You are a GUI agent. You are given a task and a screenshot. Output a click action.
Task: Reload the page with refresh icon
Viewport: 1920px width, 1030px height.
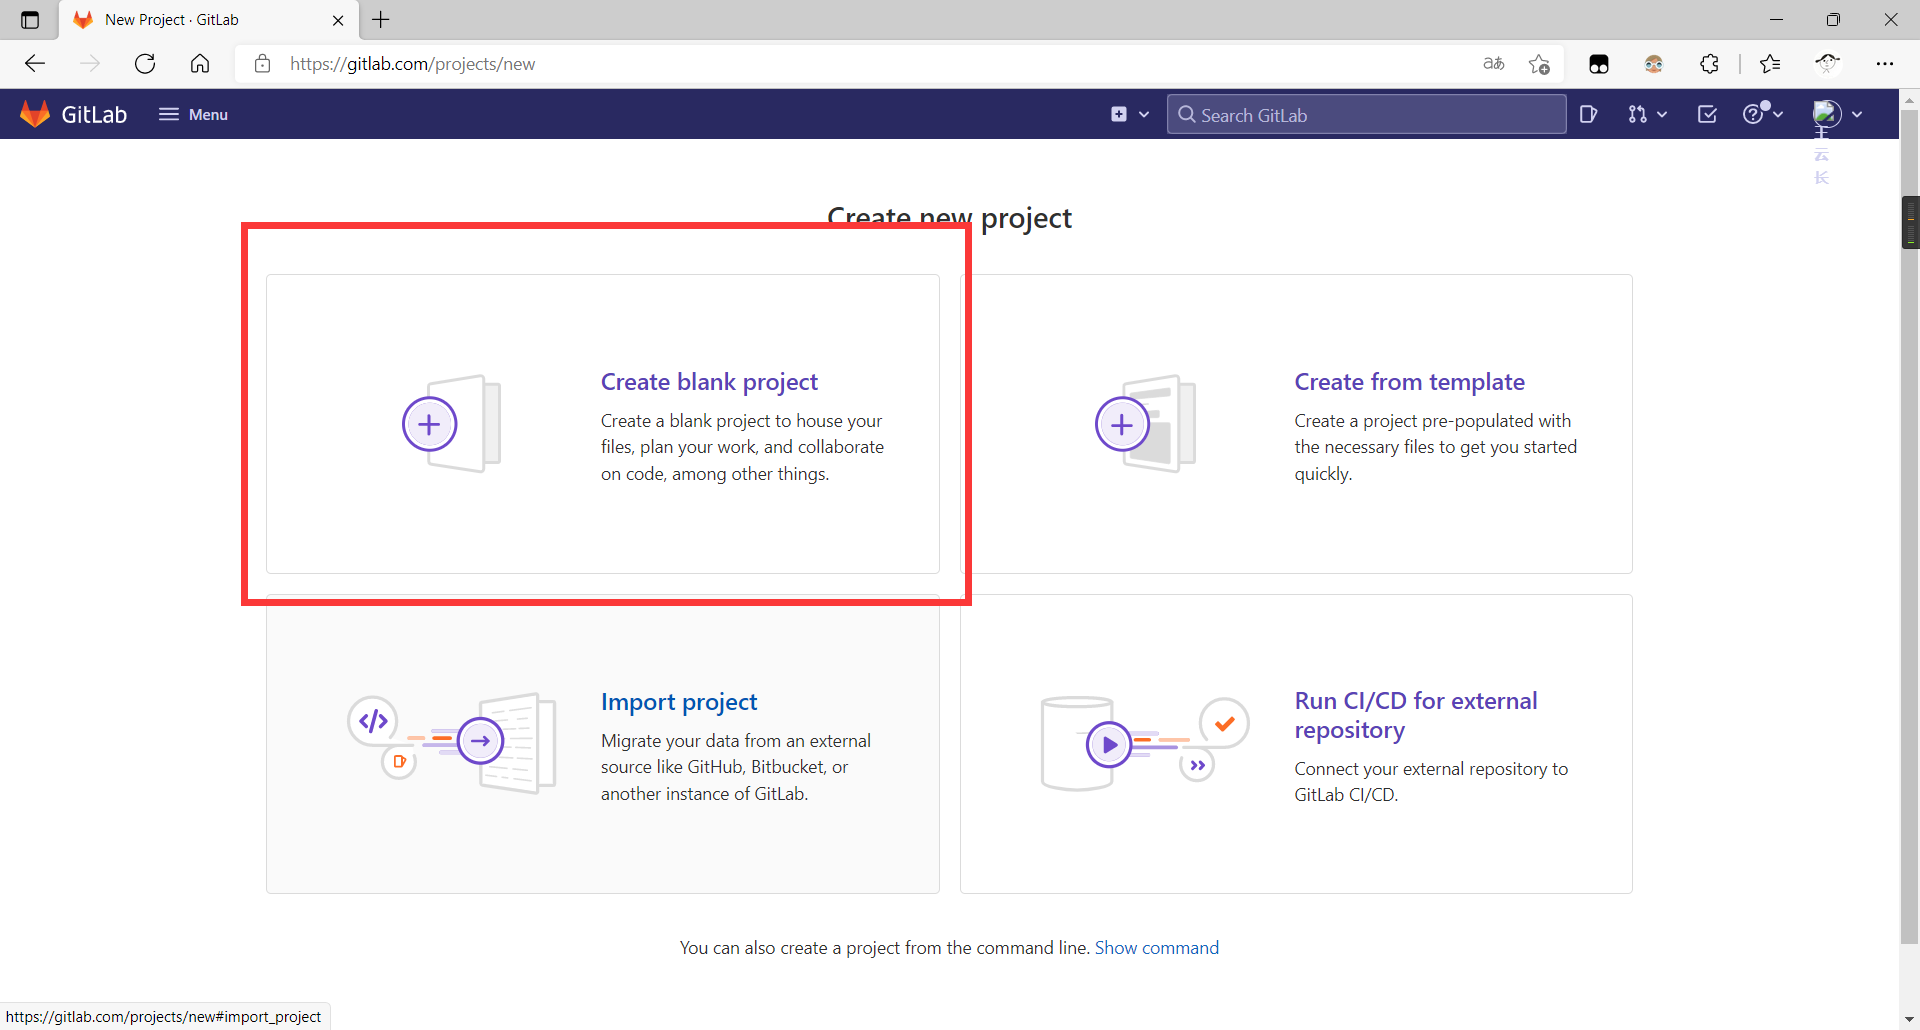point(145,64)
